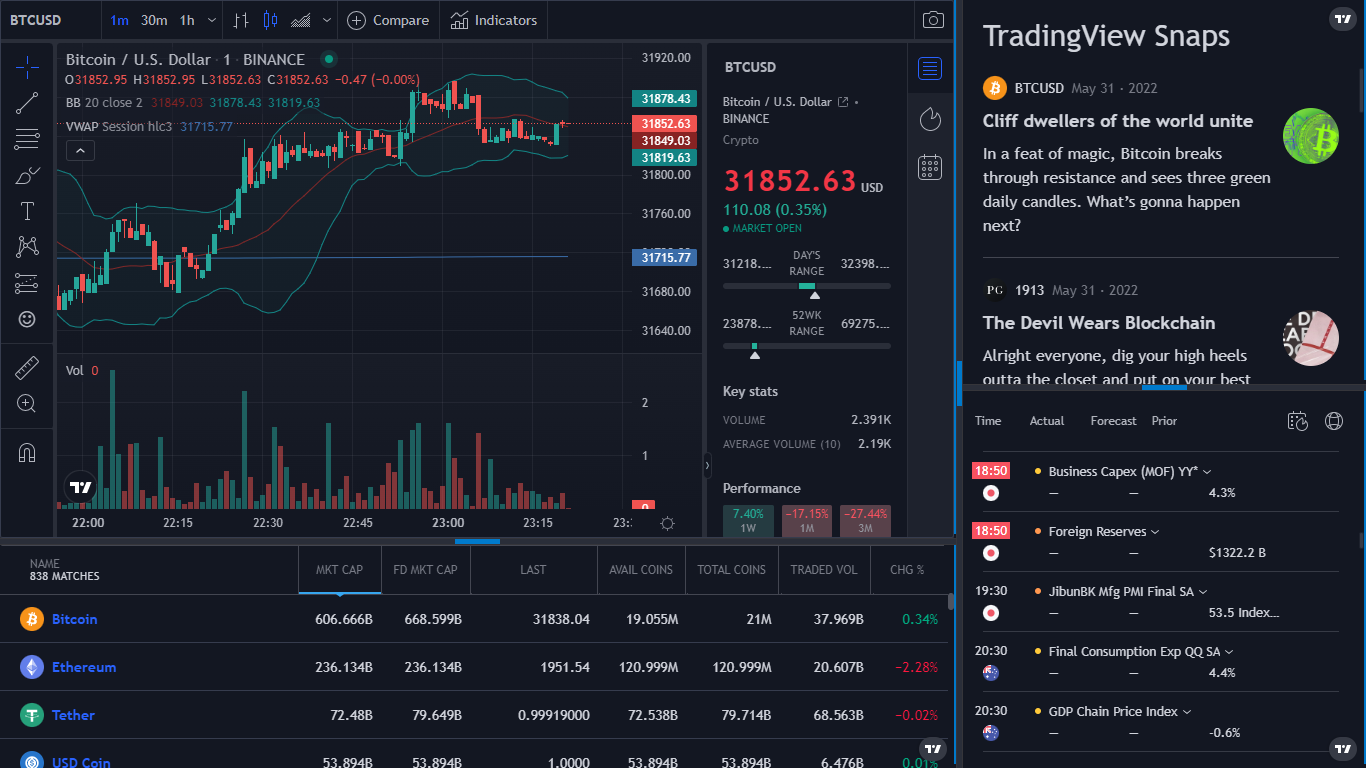Click the 52WK Range slider bar
This screenshot has height=768, width=1366.
807,346
